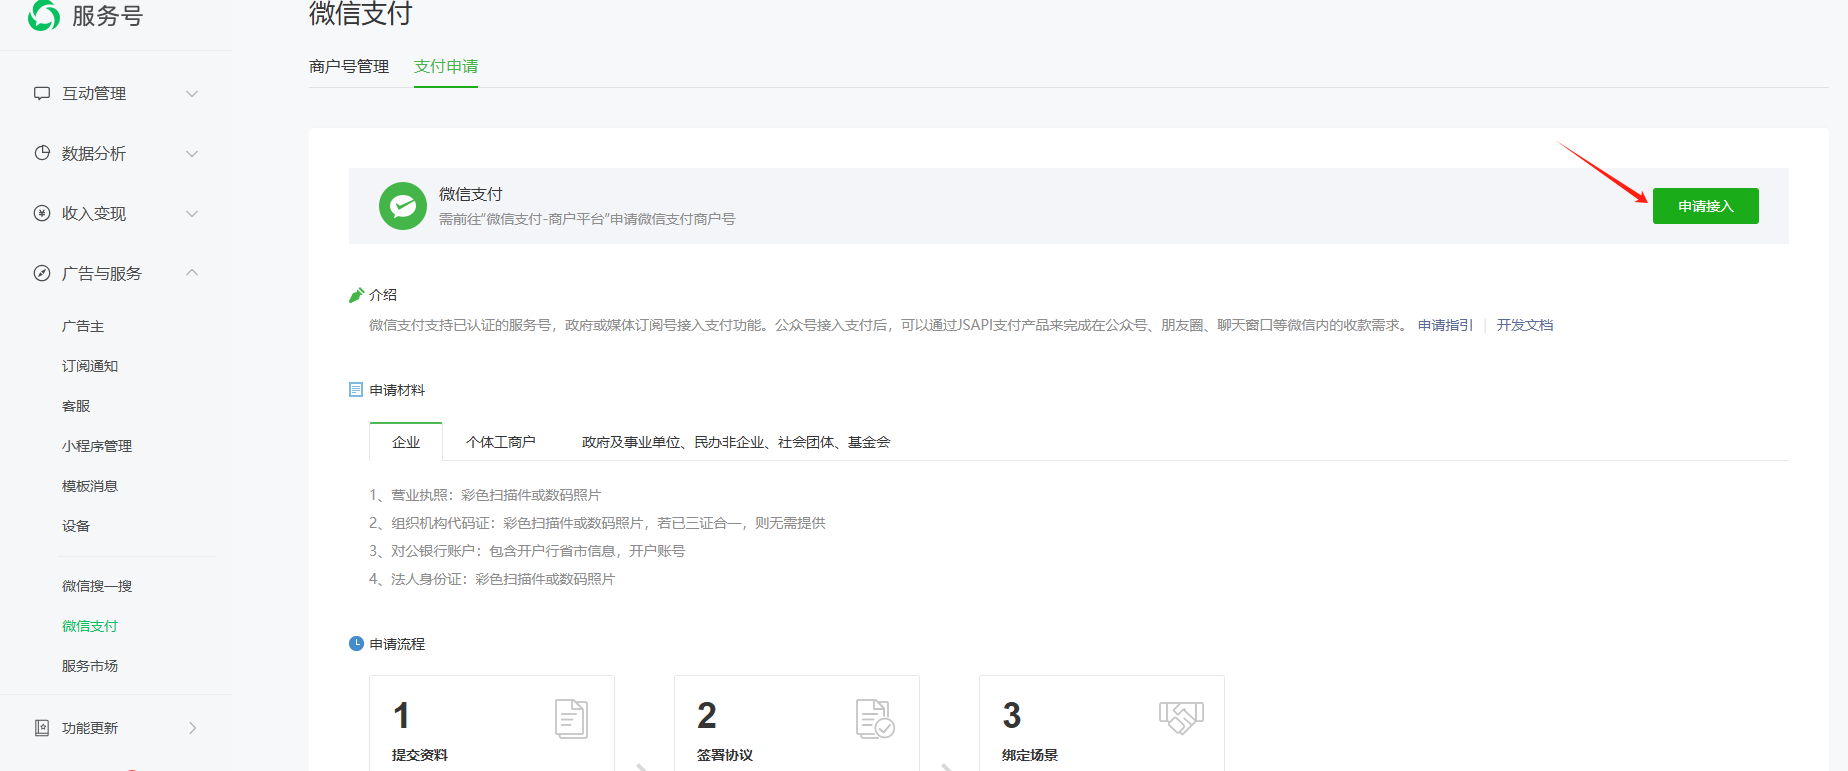The image size is (1848, 771).
Task: Click the 绑定场景 handshake icon
Action: [1181, 717]
